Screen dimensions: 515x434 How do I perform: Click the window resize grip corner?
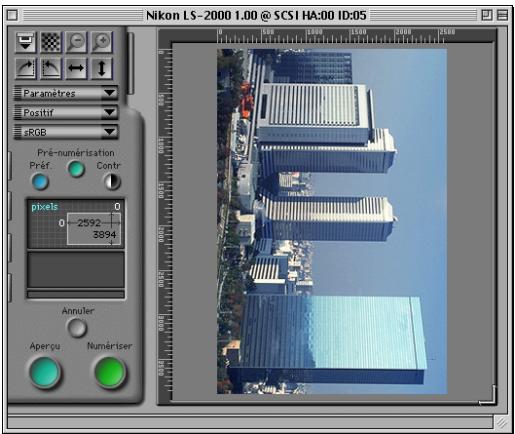501,423
